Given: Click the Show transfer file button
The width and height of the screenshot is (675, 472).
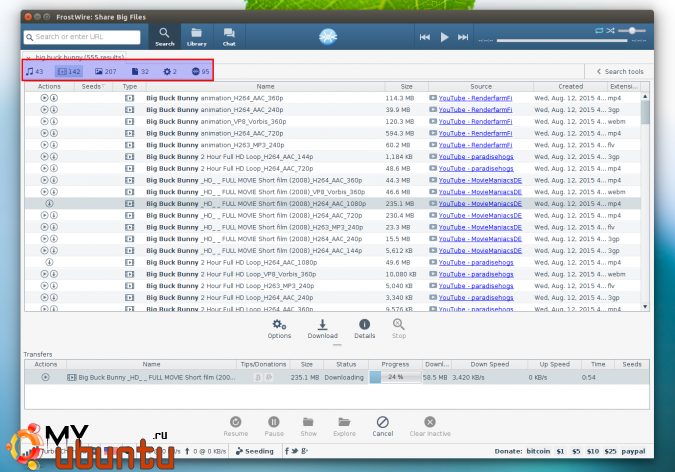Looking at the screenshot, I should click(x=308, y=426).
